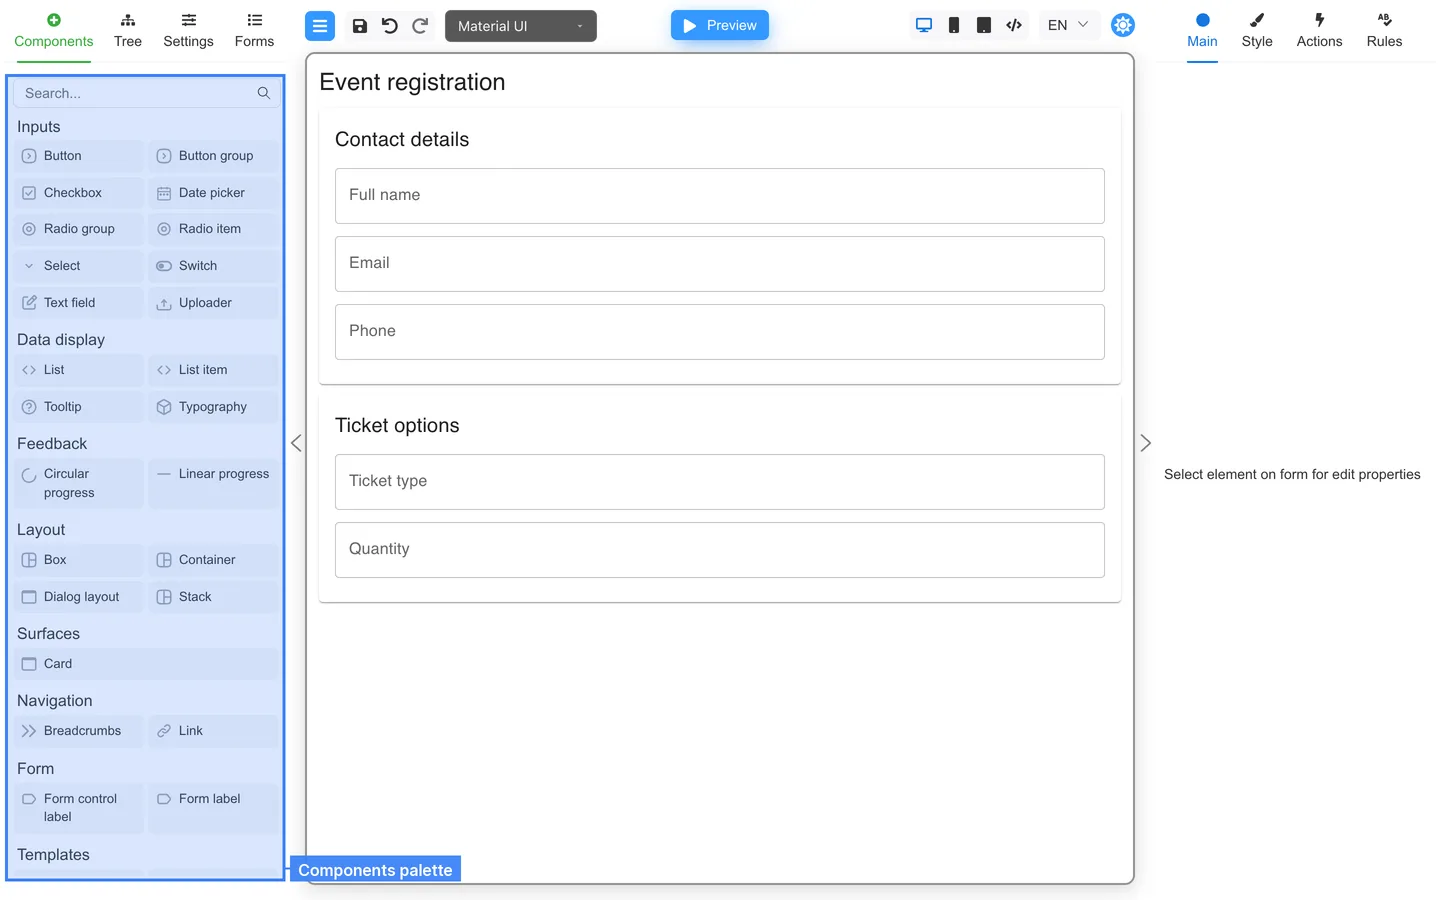Select the Ticket options heading

click(397, 425)
